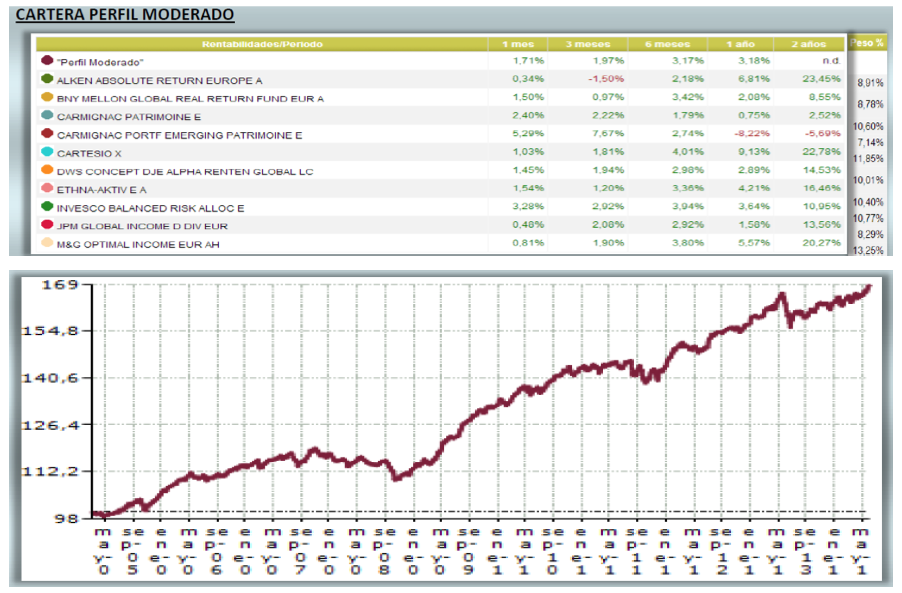Click the "Peso %" column header
The image size is (902, 593).
tap(866, 43)
